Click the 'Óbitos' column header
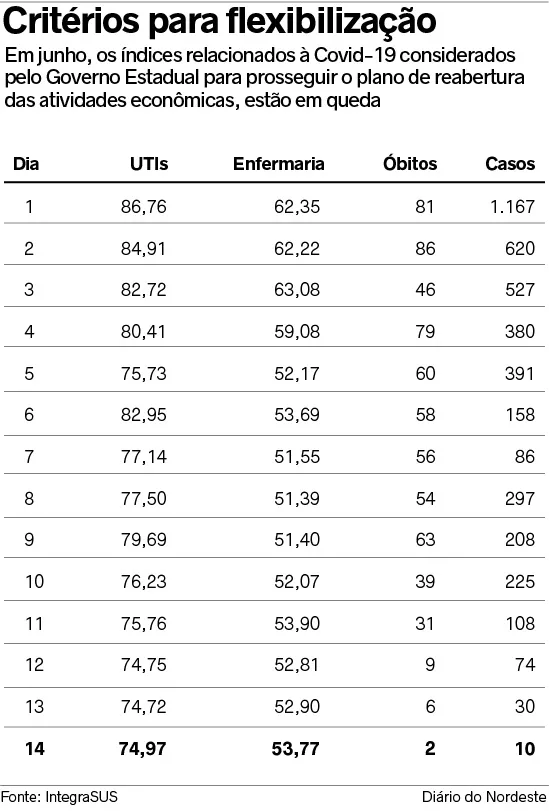Image resolution: width=549 pixels, height=811 pixels. pos(410,163)
